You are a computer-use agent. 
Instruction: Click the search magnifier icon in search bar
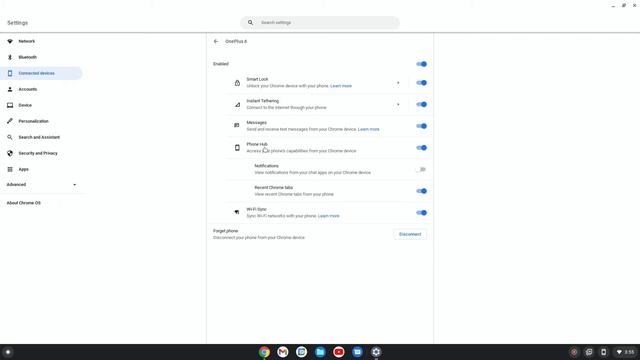click(250, 22)
